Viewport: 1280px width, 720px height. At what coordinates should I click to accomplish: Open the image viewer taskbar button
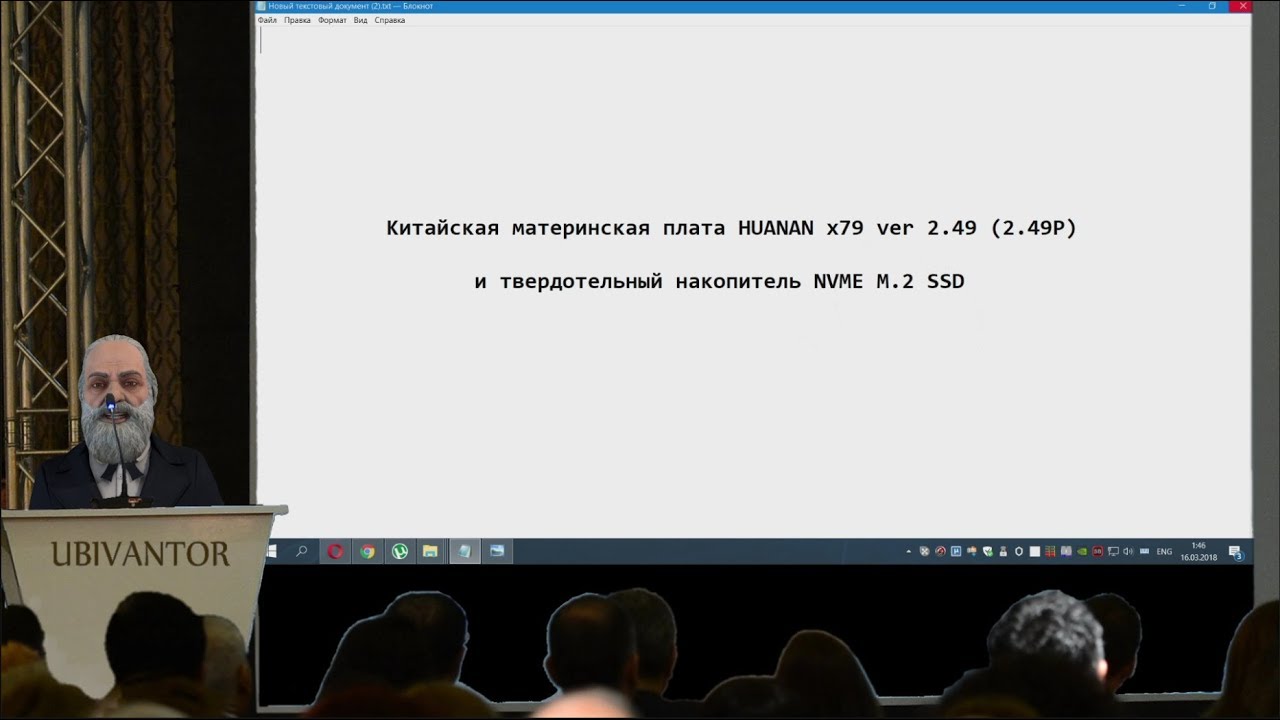pyautogui.click(x=497, y=551)
